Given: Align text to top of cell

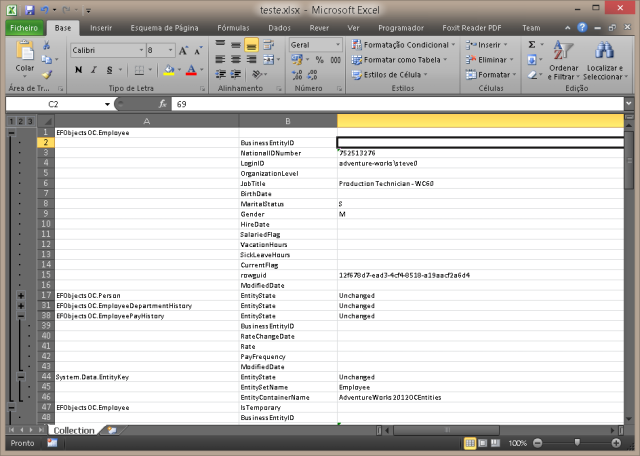Looking at the screenshot, I should [220, 44].
